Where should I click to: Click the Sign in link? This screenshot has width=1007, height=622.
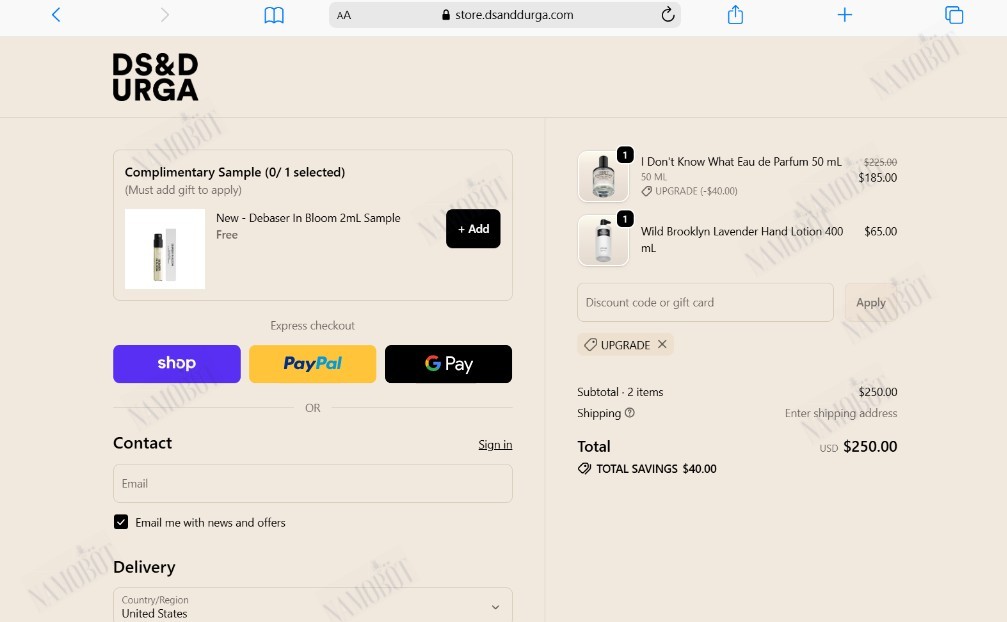click(495, 444)
